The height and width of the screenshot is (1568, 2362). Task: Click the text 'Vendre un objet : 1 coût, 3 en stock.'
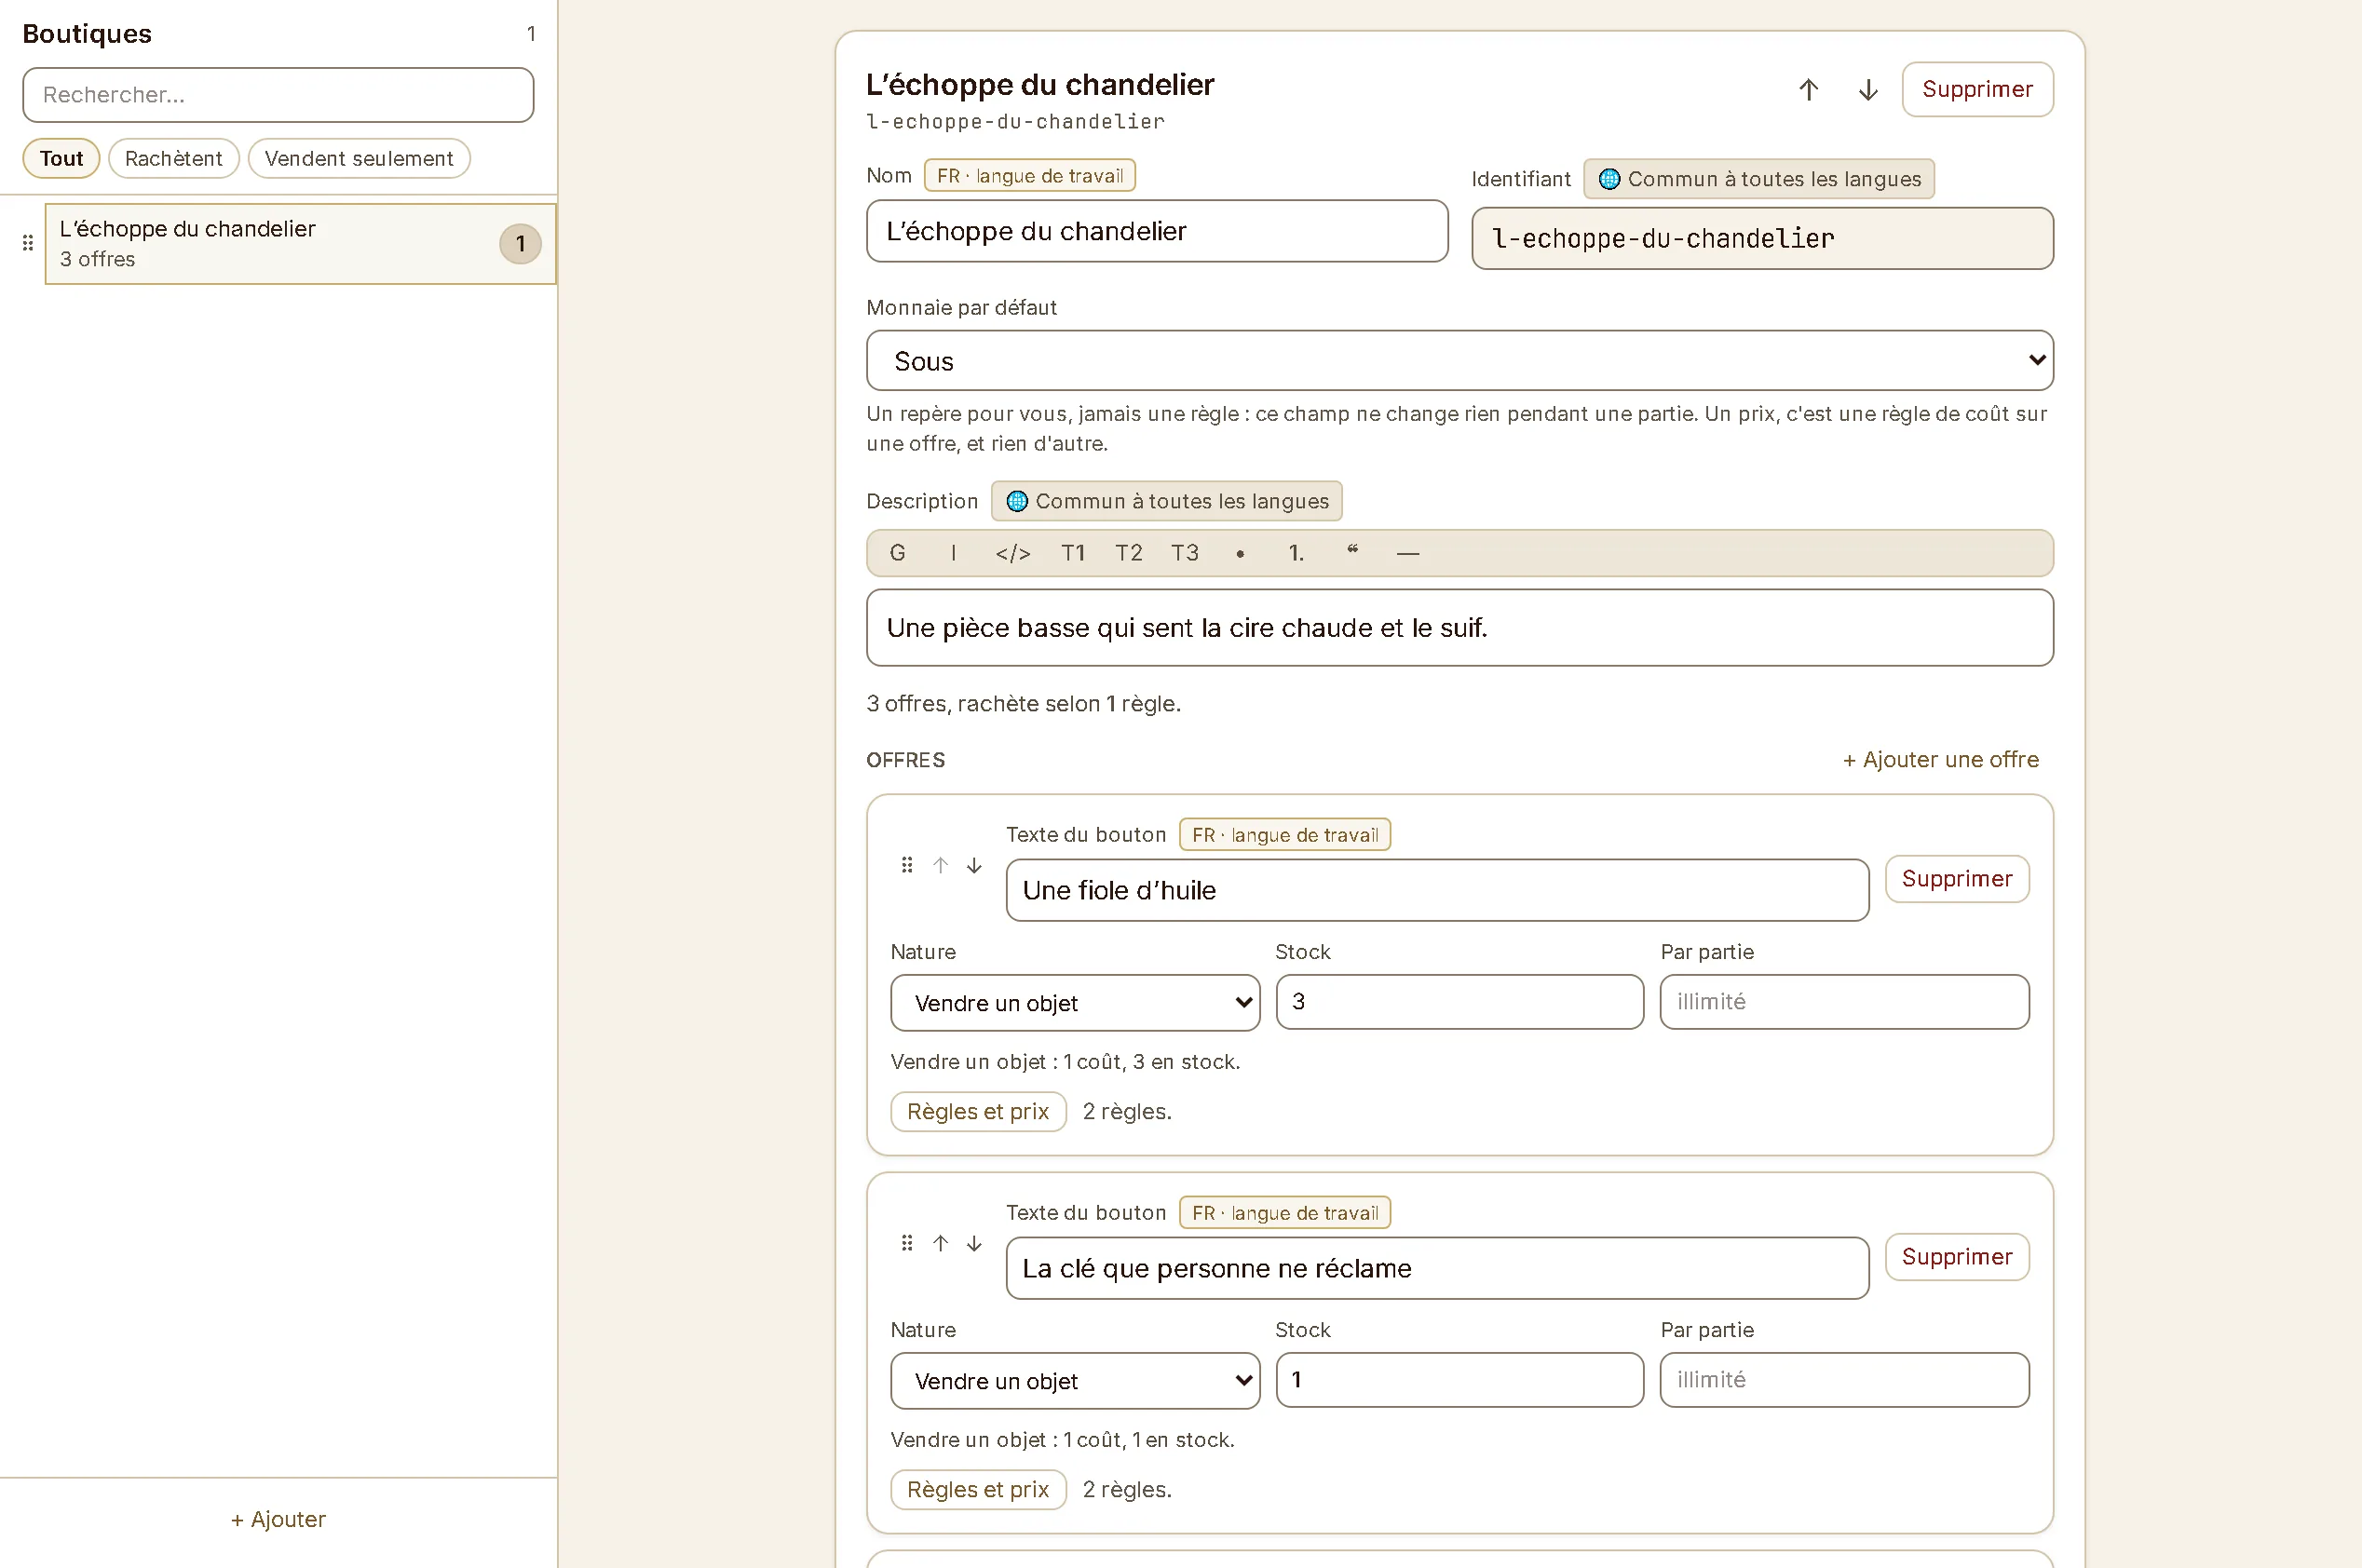click(x=1065, y=1061)
